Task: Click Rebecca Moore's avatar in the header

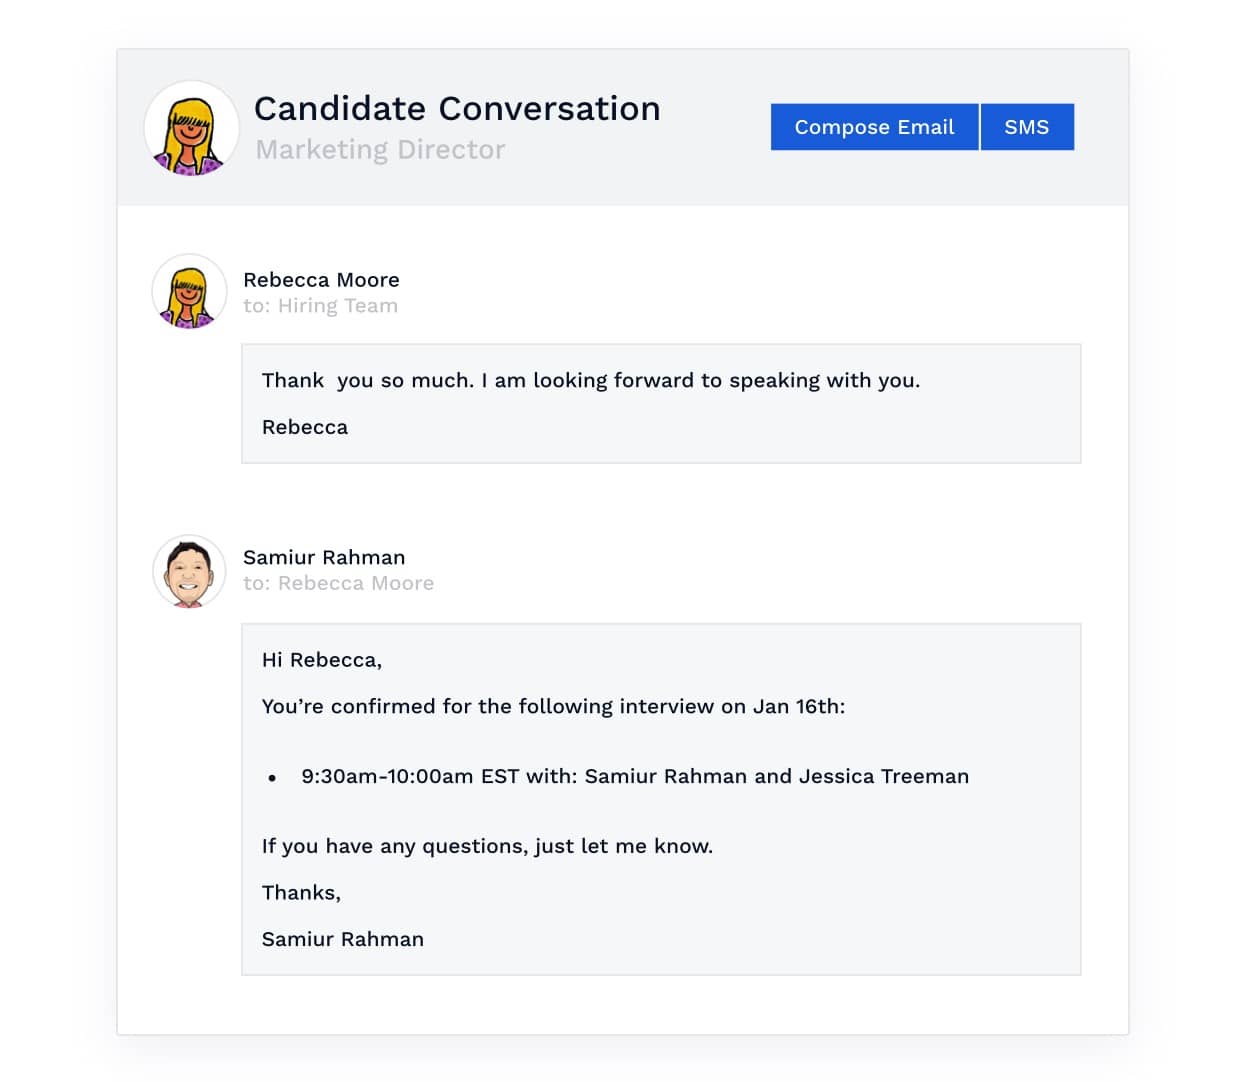Action: tap(191, 128)
